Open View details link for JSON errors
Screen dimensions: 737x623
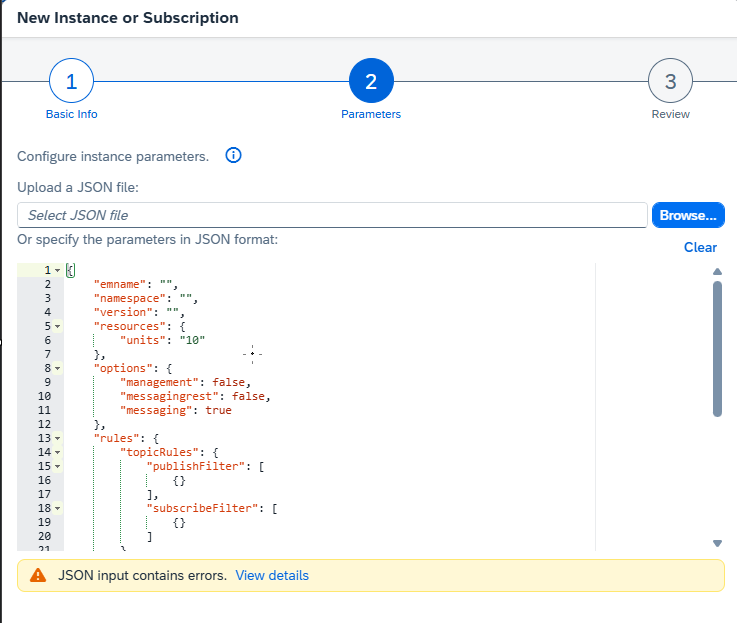272,575
